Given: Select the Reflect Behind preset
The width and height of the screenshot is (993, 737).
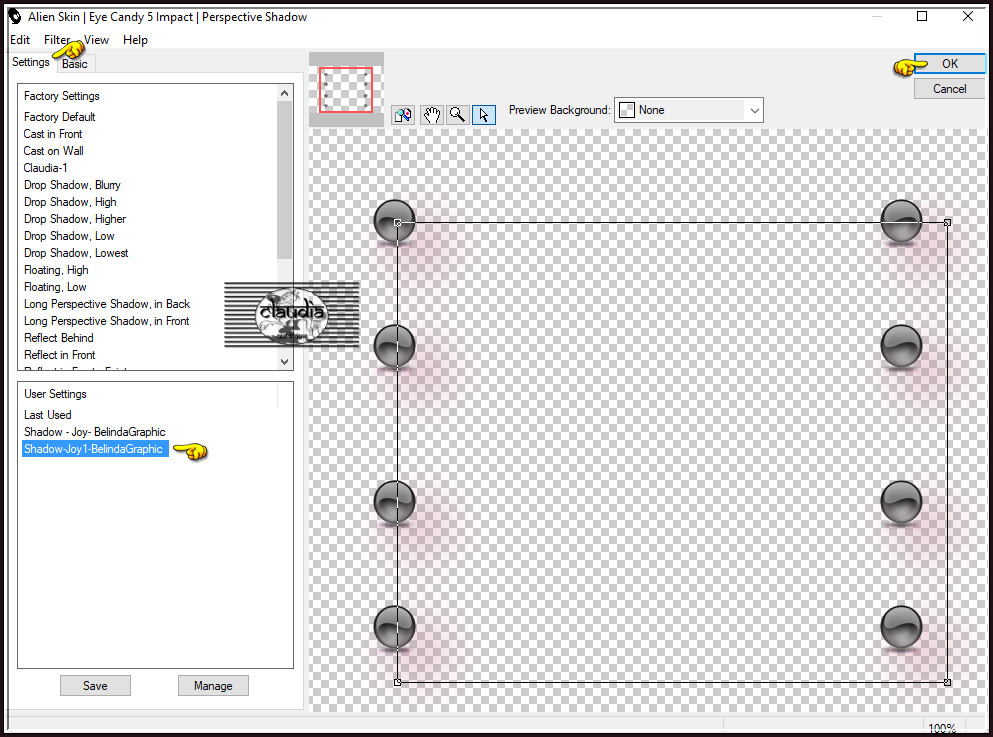Looking at the screenshot, I should click(59, 338).
